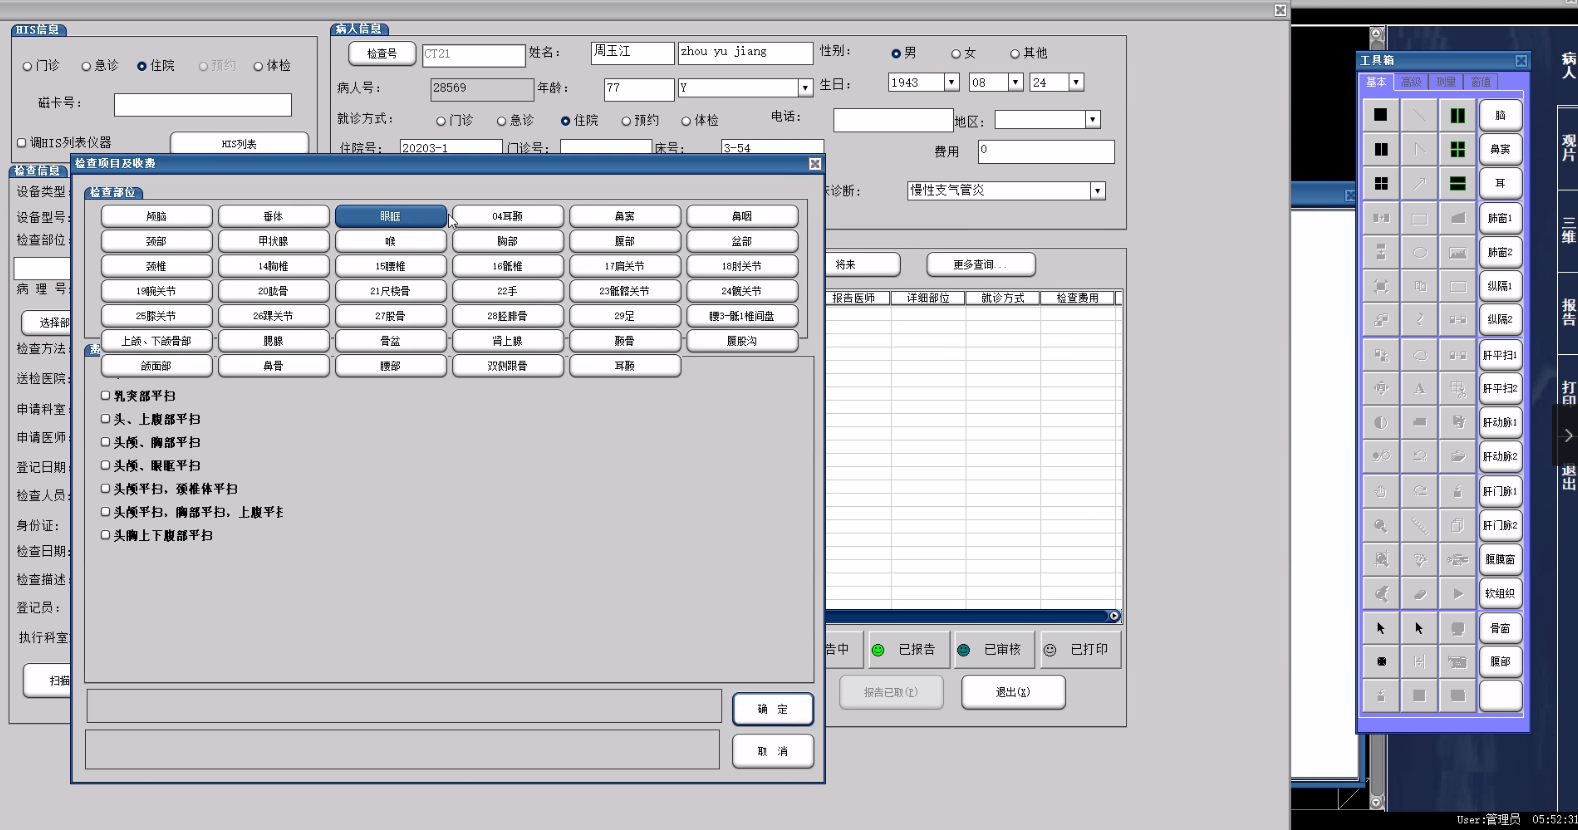Screen dimensions: 1578x830
Task: Open the histogram tool in toolbox
Action: click(x=1457, y=252)
